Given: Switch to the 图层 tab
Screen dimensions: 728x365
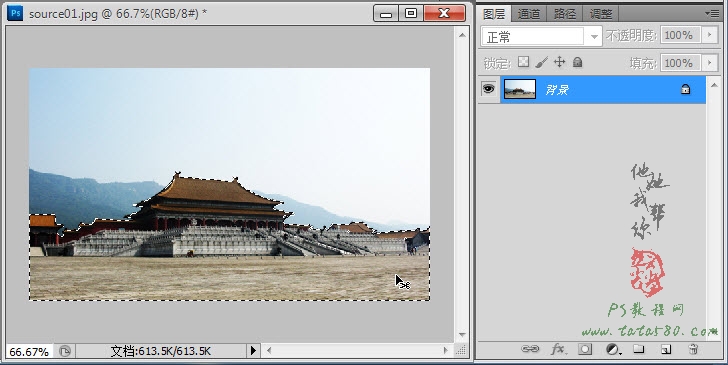Looking at the screenshot, I should 494,13.
